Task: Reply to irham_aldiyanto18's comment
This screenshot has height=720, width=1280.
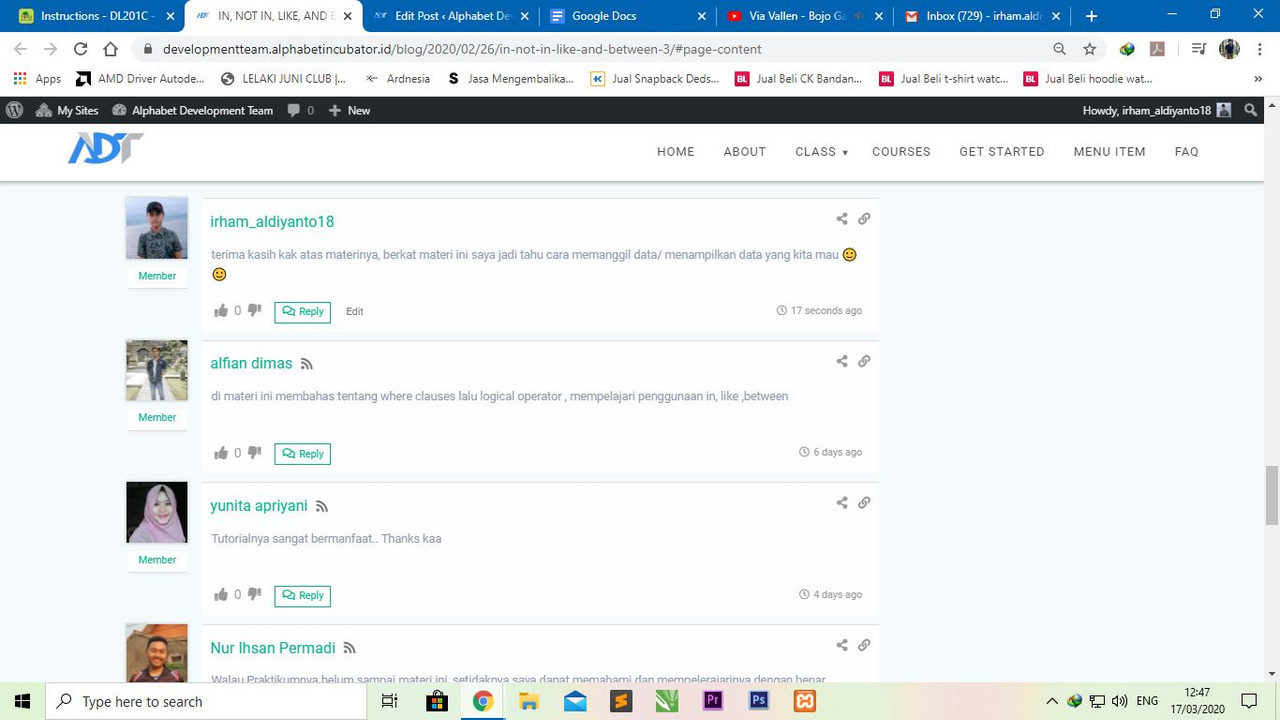Action: click(303, 312)
